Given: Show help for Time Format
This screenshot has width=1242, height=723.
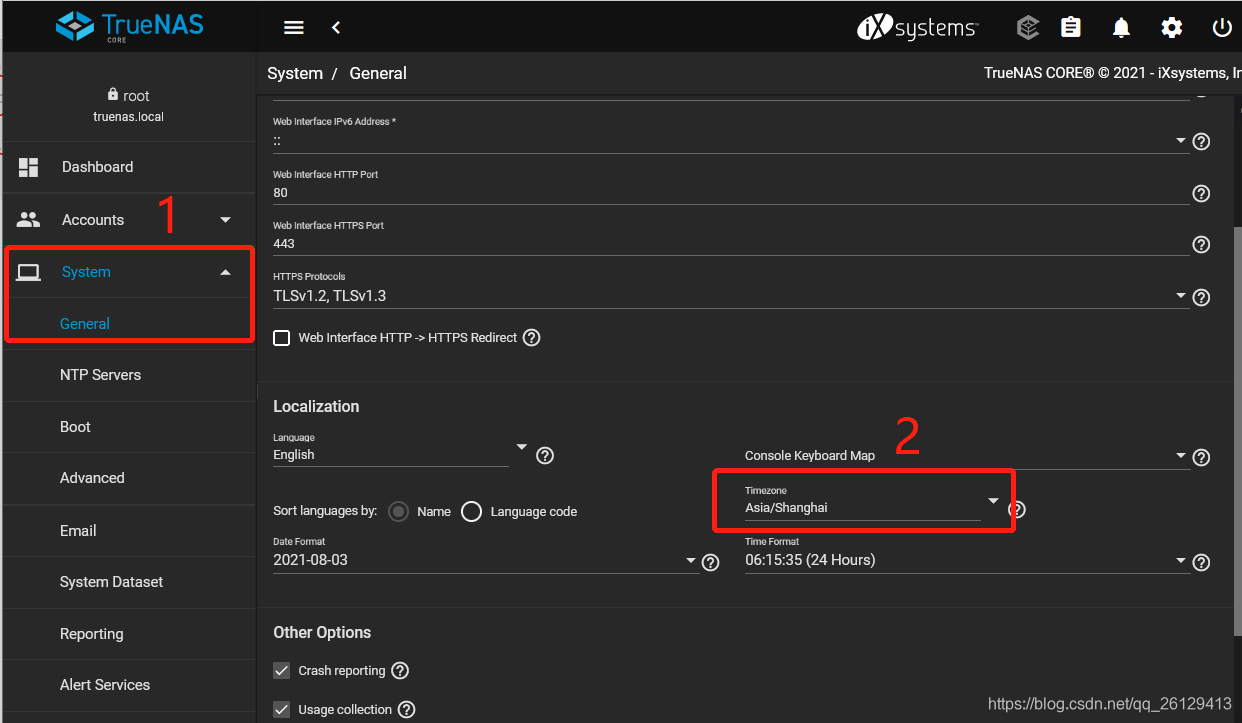Looking at the screenshot, I should click(x=1202, y=562).
